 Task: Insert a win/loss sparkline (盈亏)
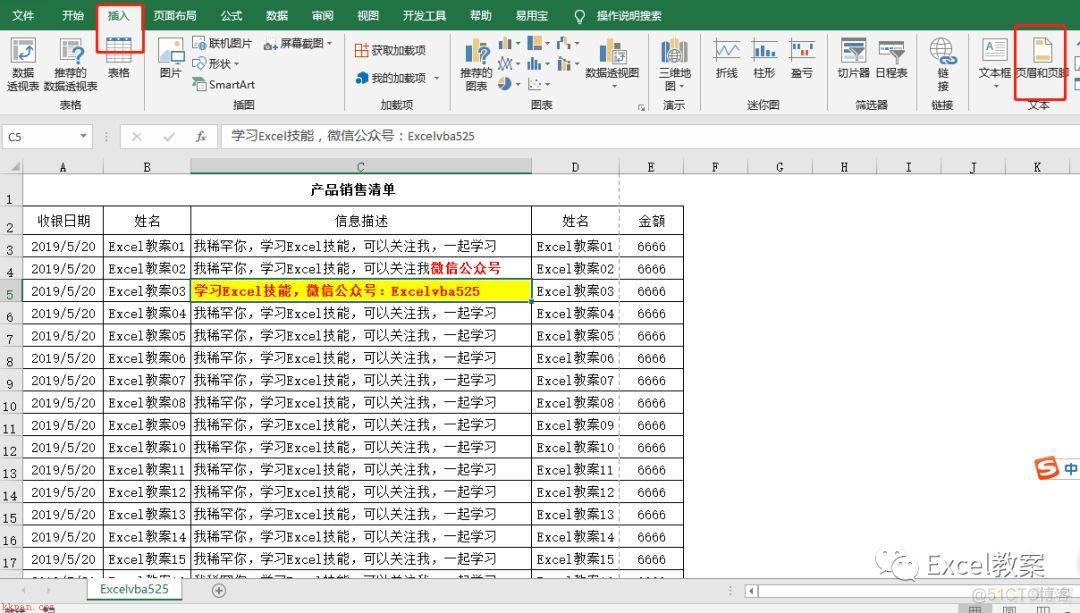(x=802, y=59)
